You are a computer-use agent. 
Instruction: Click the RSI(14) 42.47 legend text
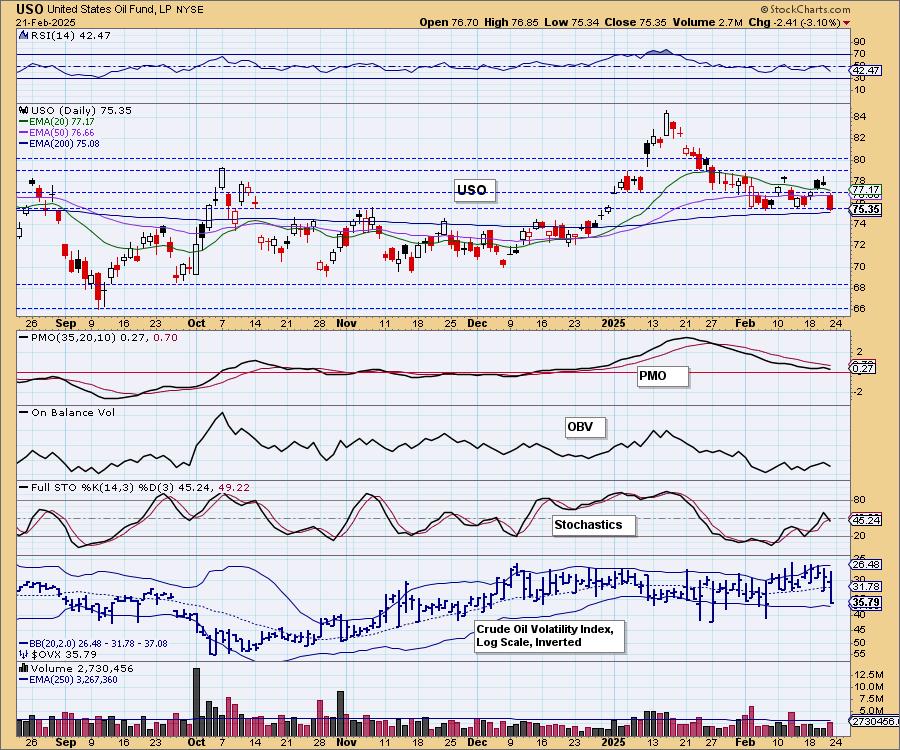[71, 35]
